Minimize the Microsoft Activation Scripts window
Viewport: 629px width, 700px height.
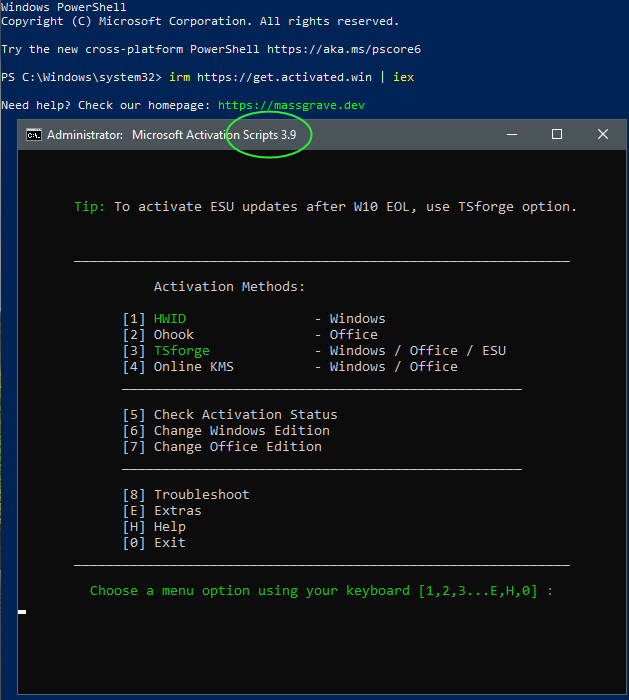coord(512,134)
